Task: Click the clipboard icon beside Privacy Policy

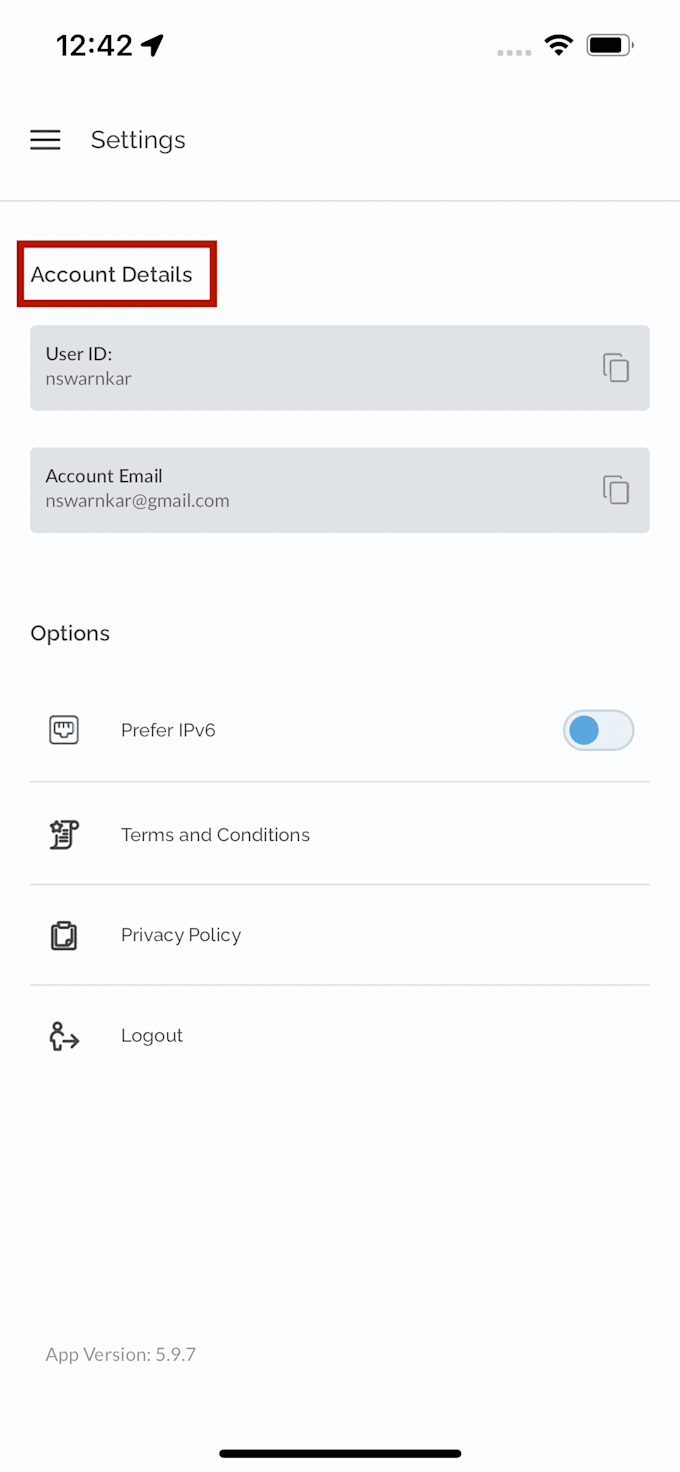Action: [x=64, y=935]
